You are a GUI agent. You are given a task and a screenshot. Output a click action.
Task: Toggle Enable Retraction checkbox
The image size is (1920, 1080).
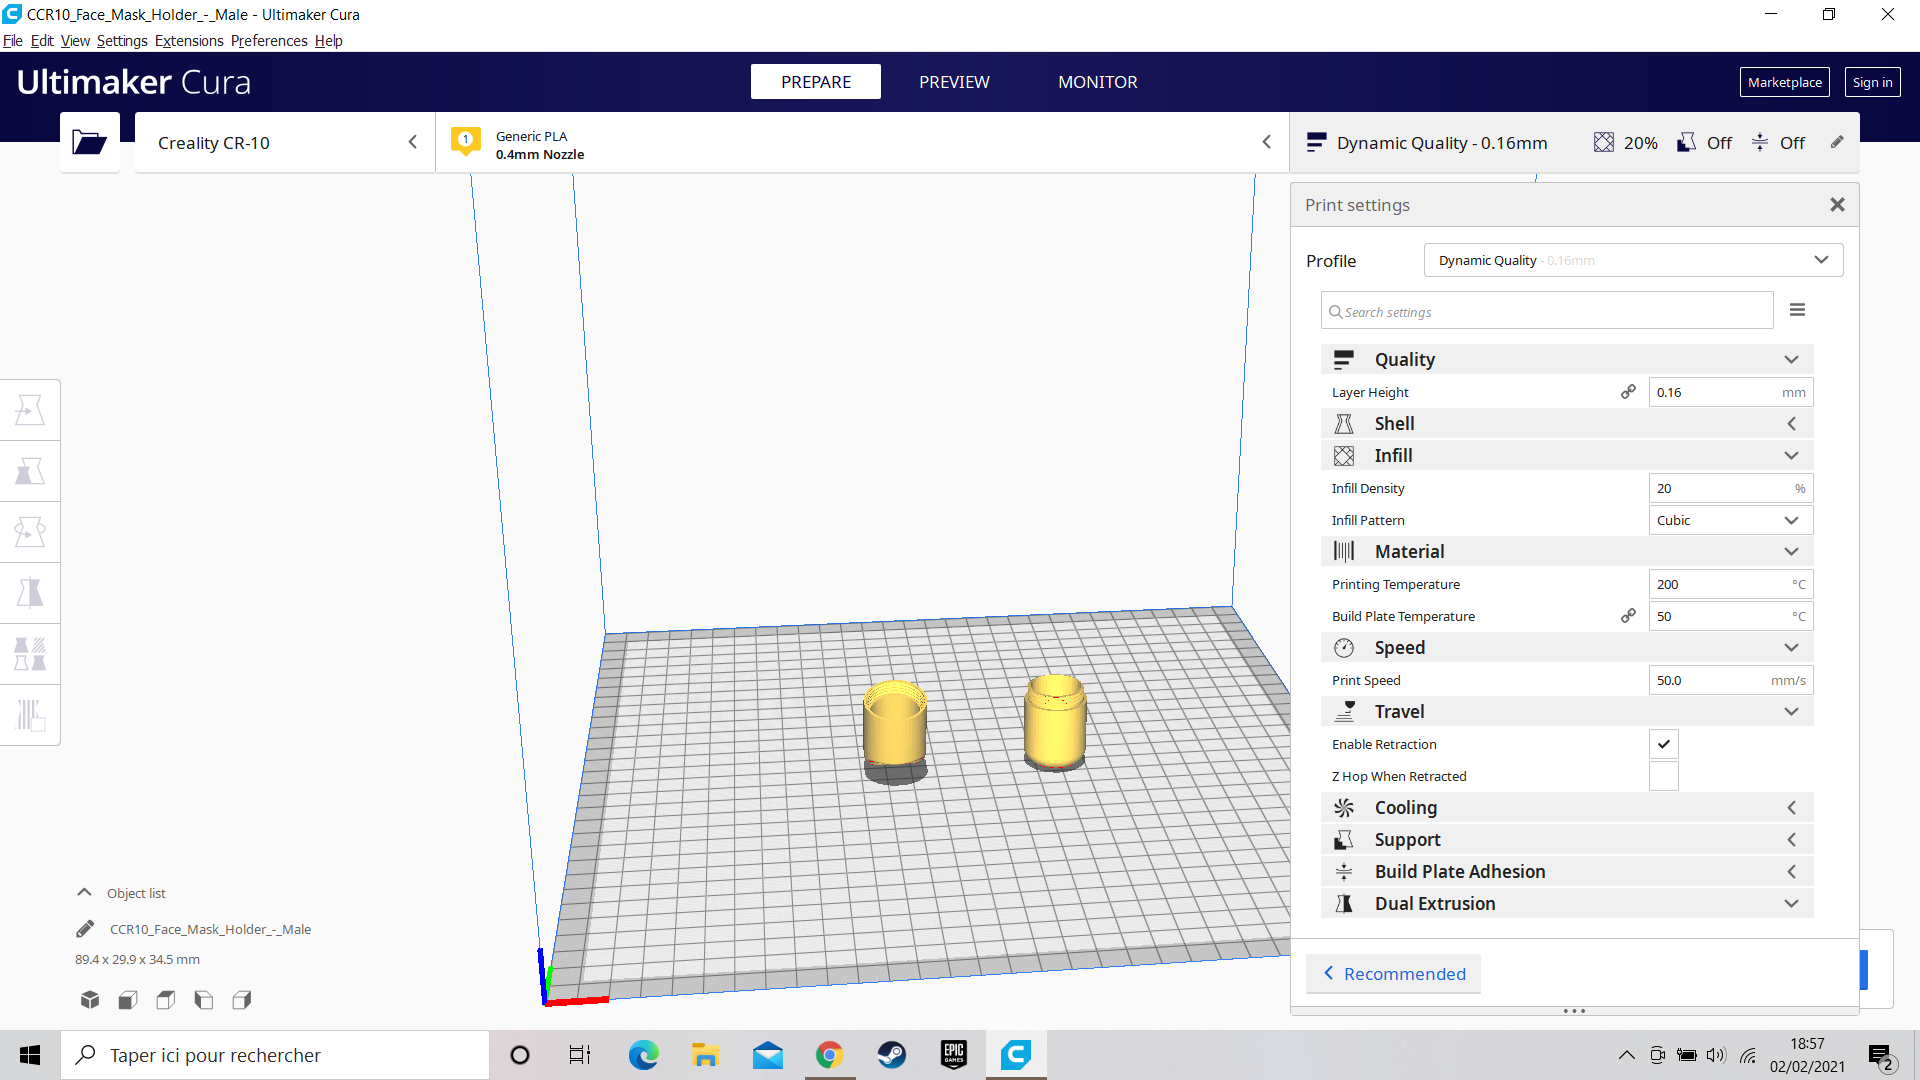click(1663, 744)
